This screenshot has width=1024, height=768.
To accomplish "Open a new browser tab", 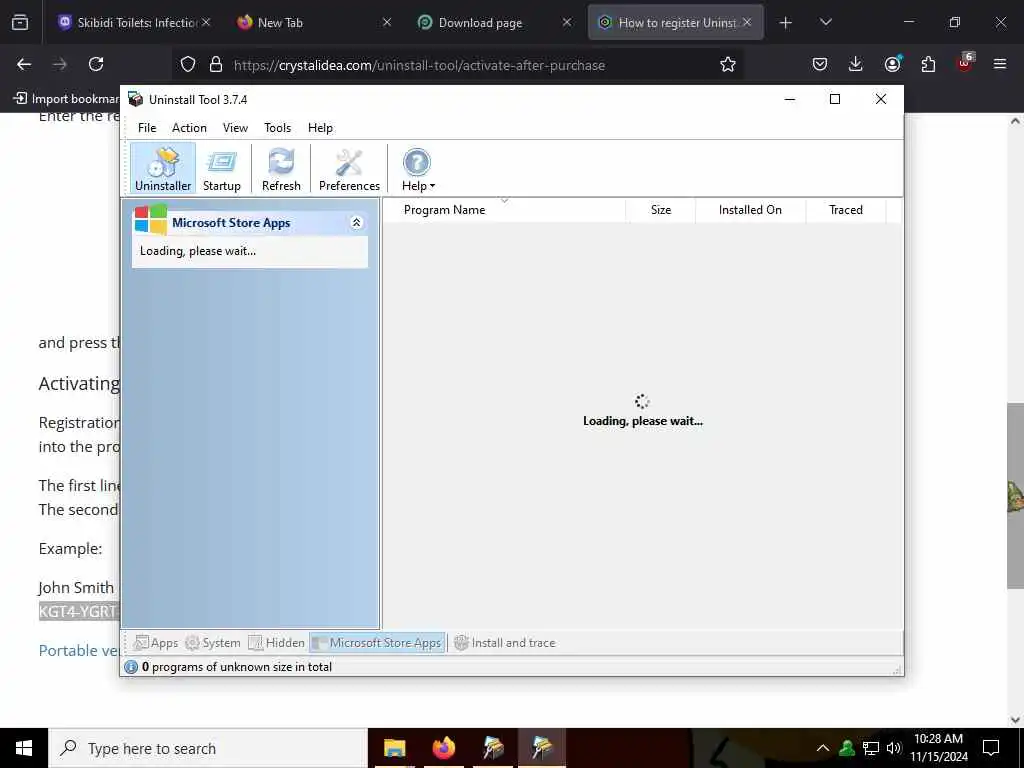I will click(786, 23).
